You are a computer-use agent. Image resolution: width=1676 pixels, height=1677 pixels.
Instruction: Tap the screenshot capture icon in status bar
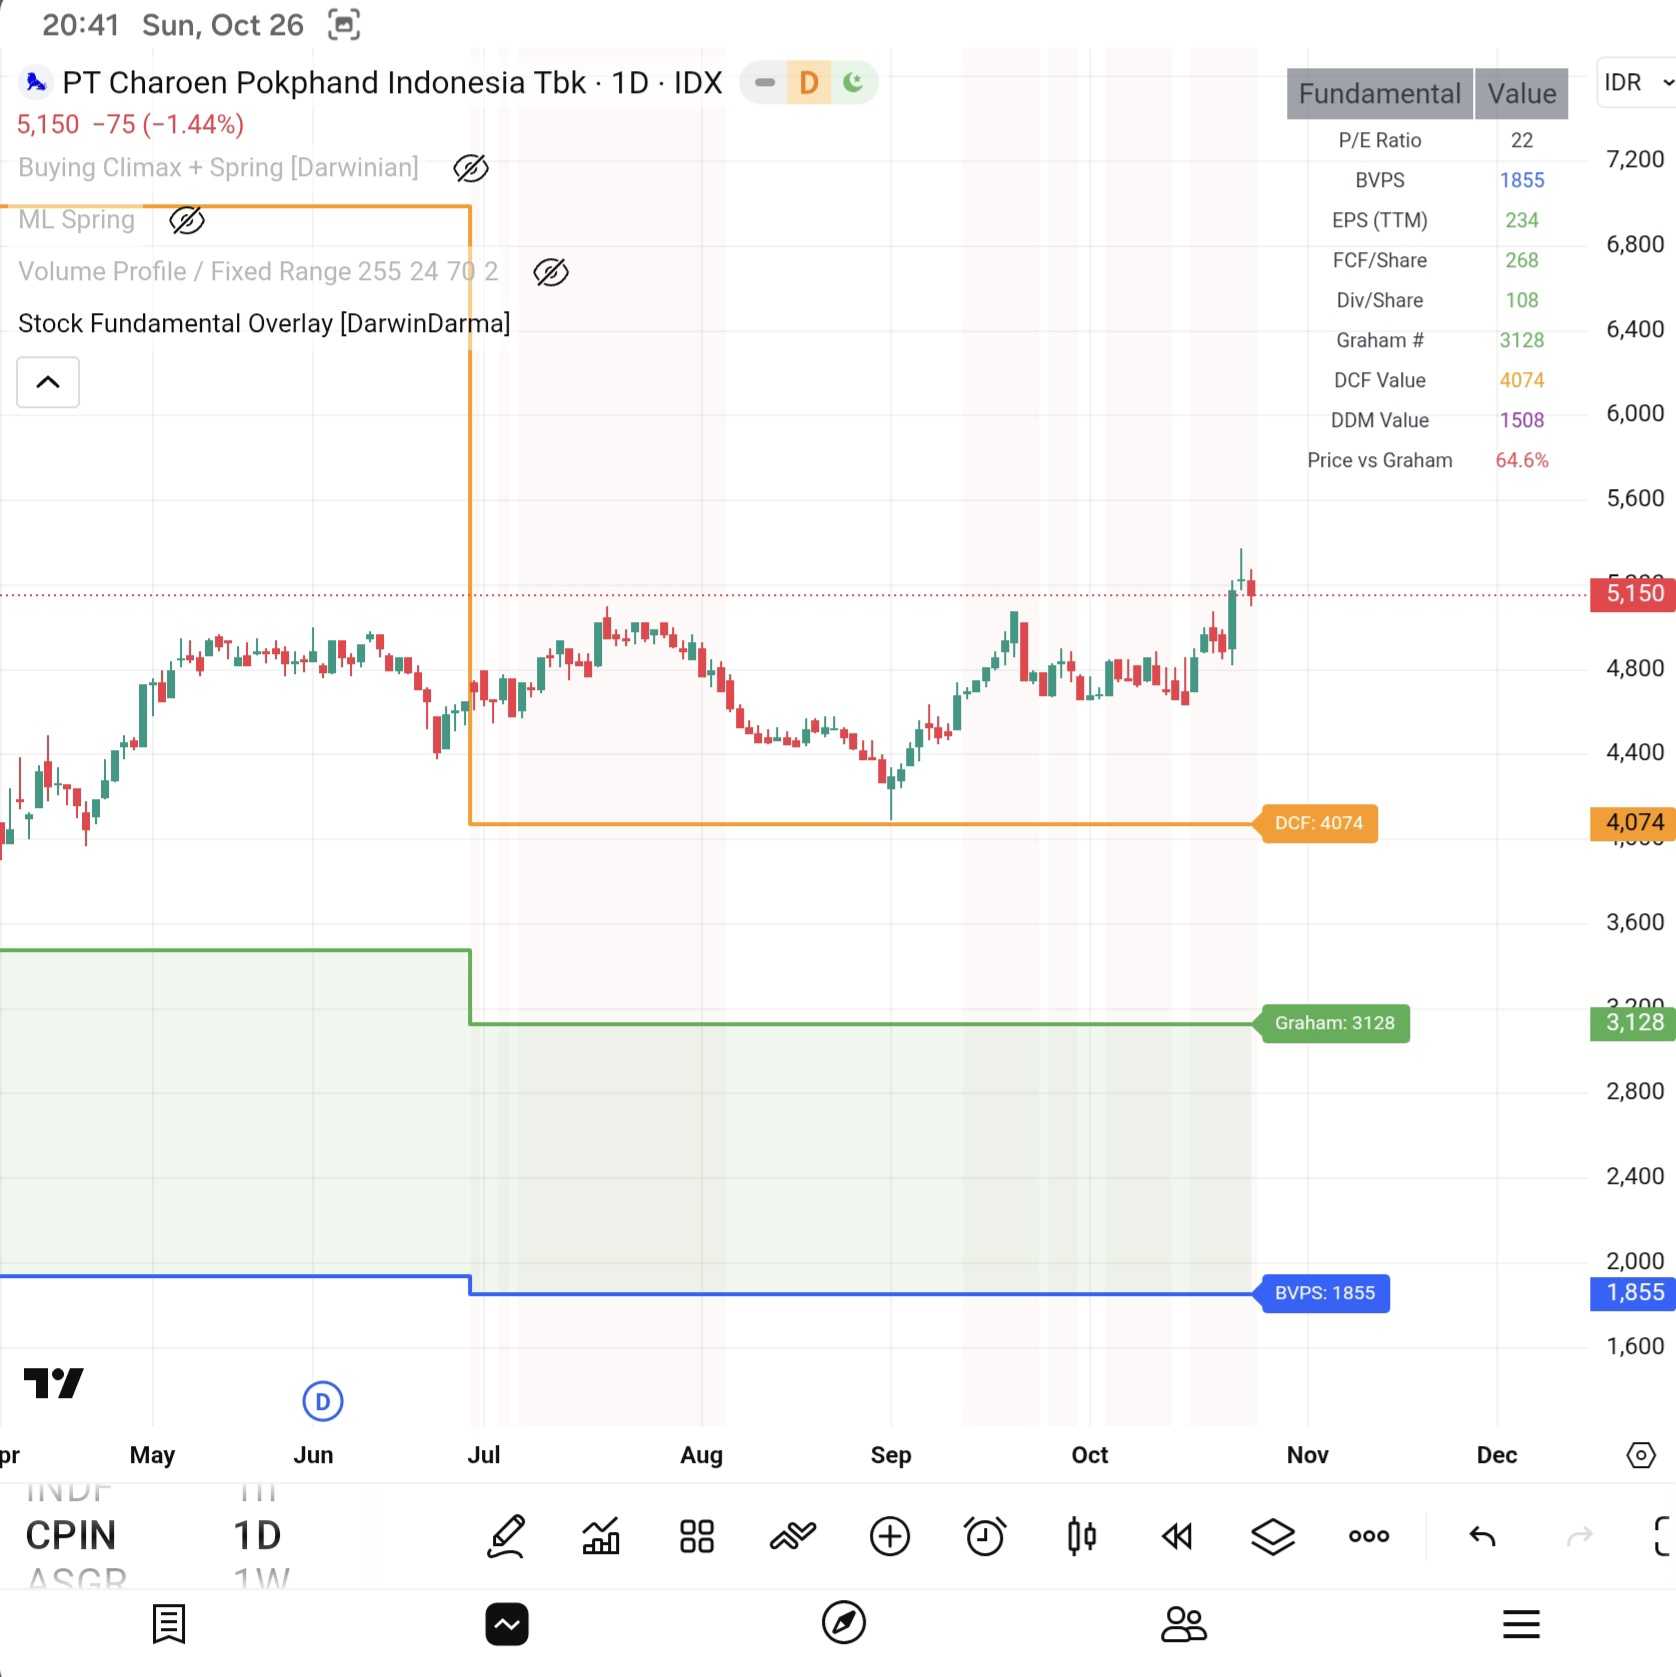(x=344, y=24)
